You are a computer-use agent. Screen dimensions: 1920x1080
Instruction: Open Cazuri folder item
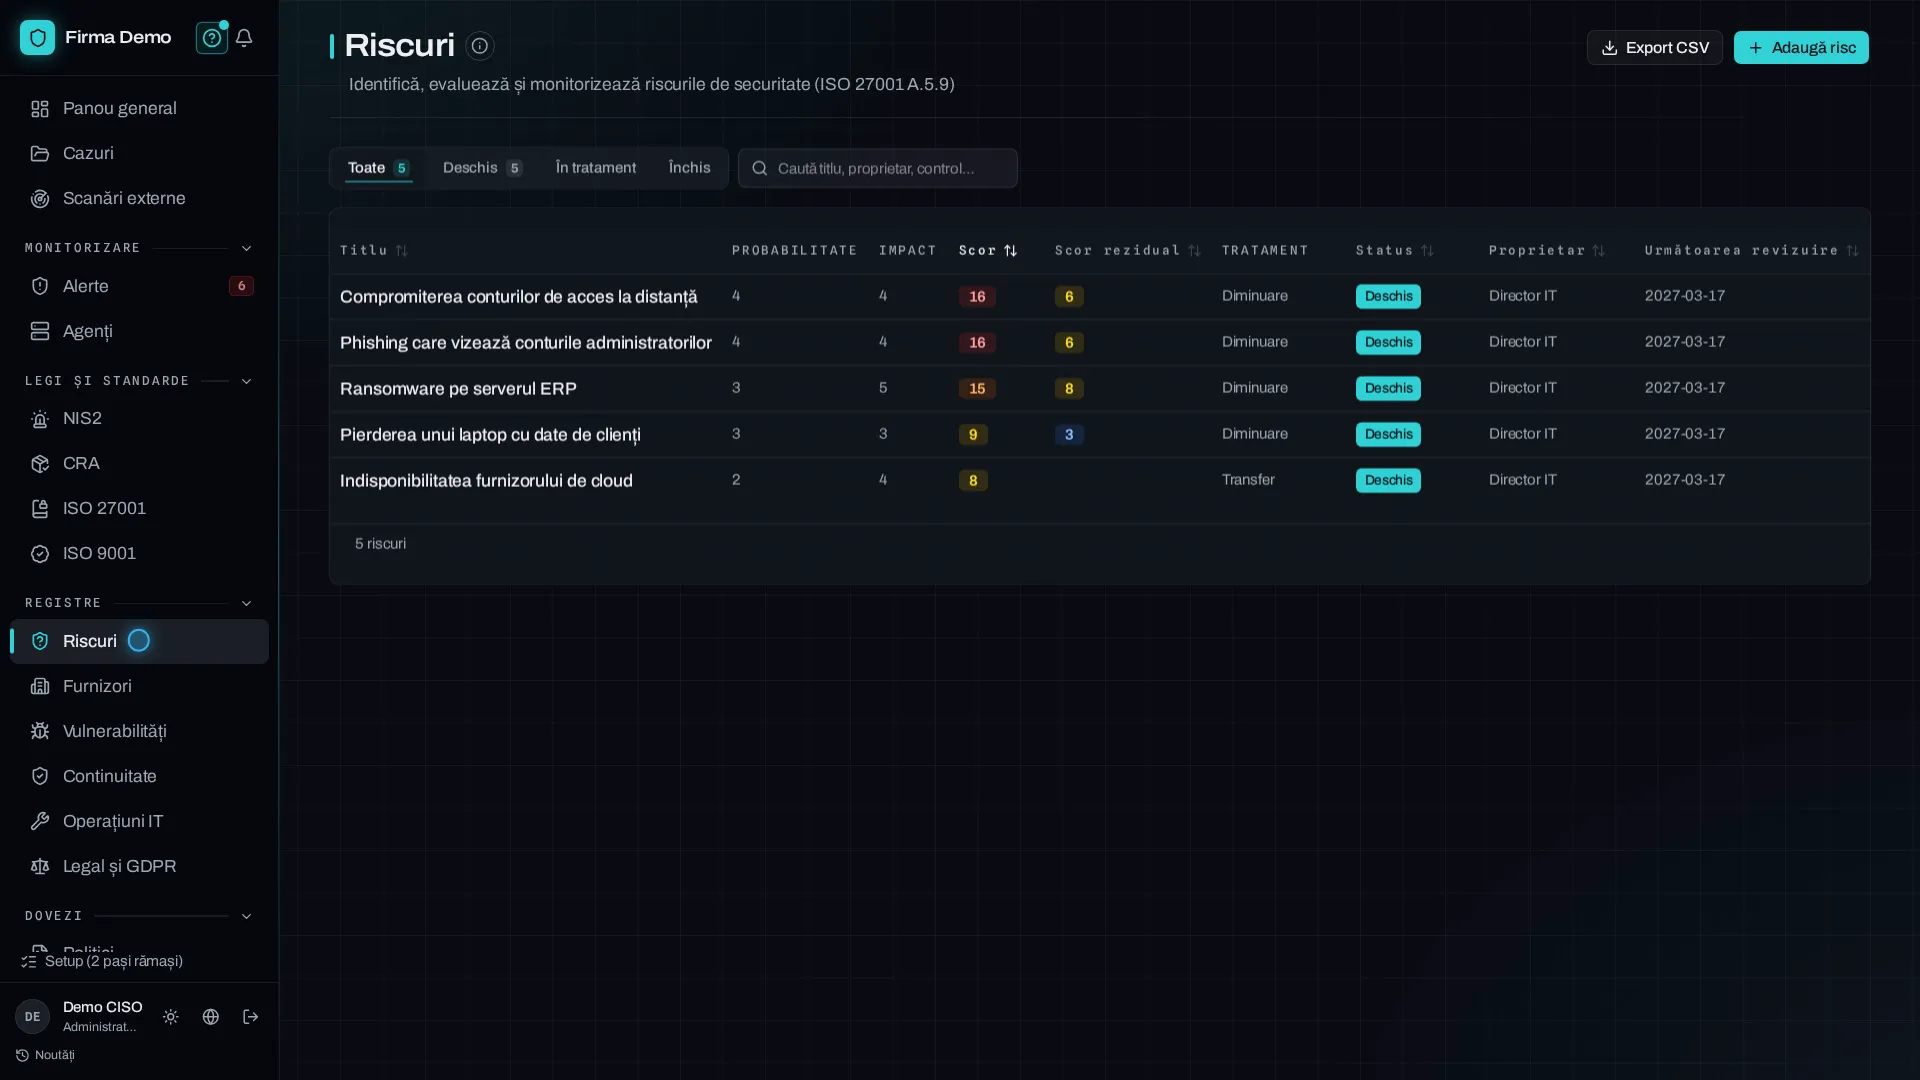click(139, 153)
